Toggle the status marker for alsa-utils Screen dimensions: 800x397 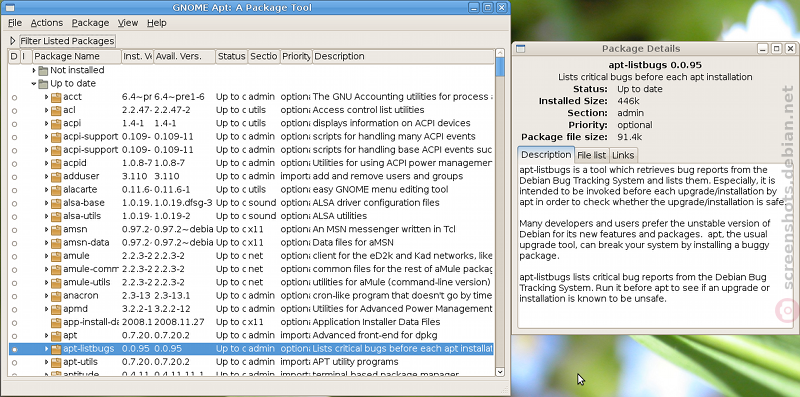[x=14, y=216]
